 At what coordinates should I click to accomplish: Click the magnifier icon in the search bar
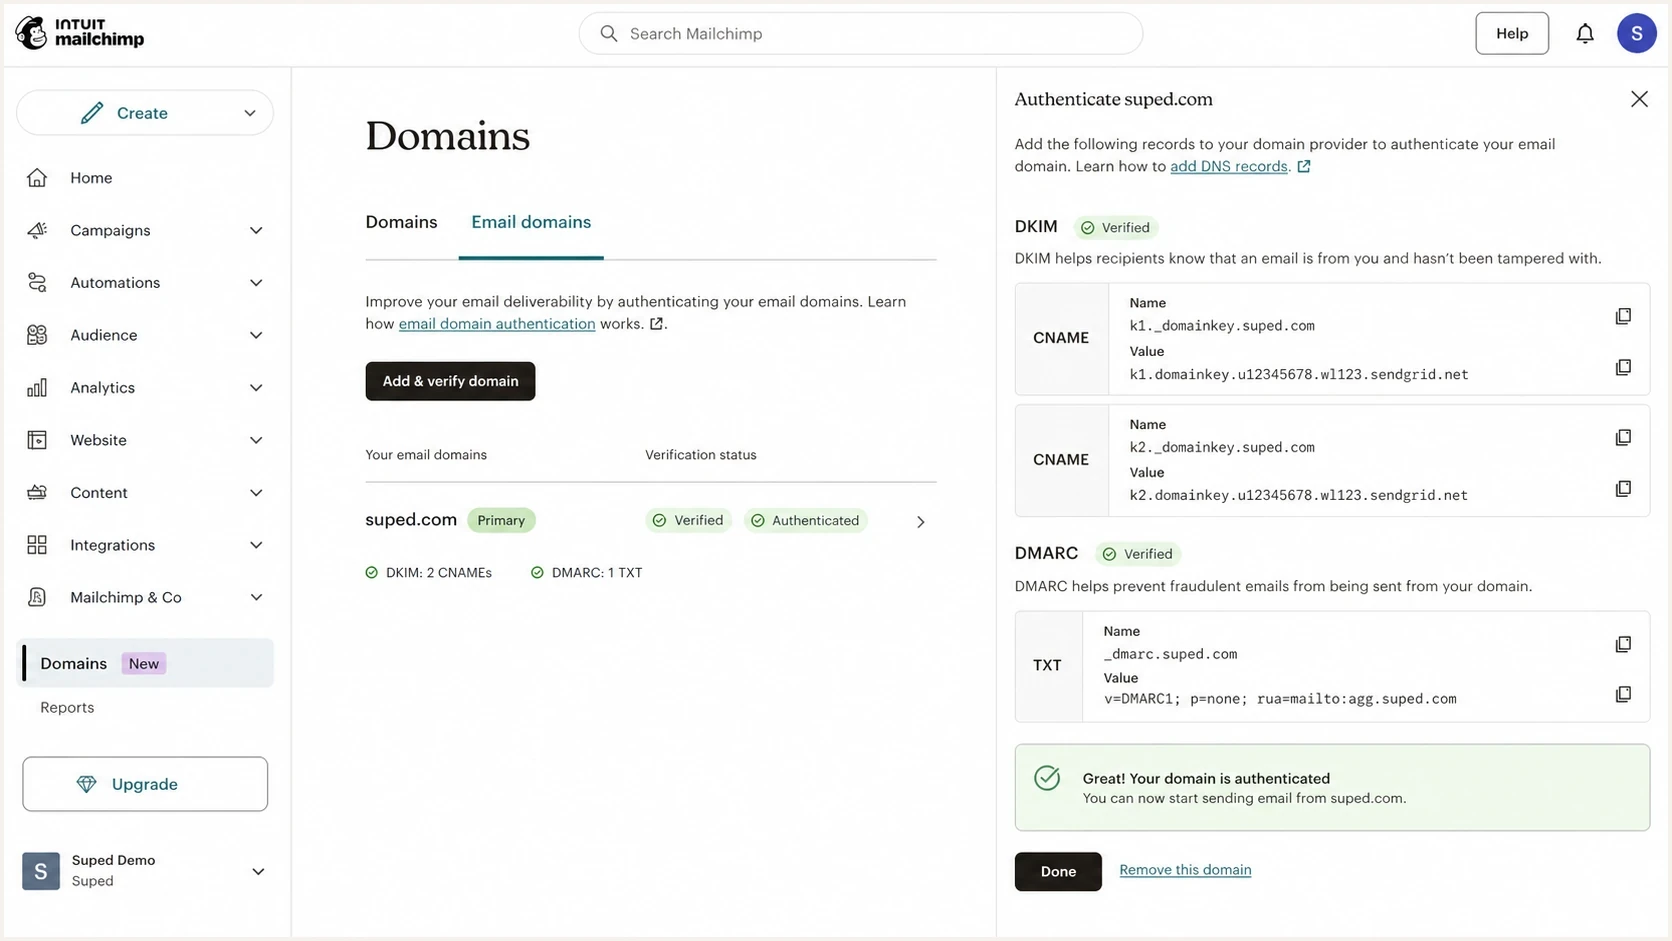[x=608, y=34]
